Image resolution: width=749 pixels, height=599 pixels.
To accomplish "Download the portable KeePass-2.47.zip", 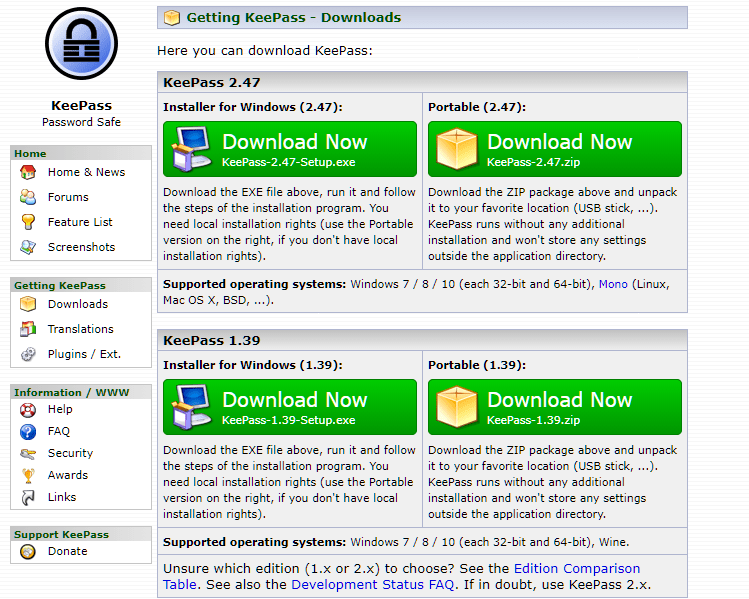I will tap(555, 149).
